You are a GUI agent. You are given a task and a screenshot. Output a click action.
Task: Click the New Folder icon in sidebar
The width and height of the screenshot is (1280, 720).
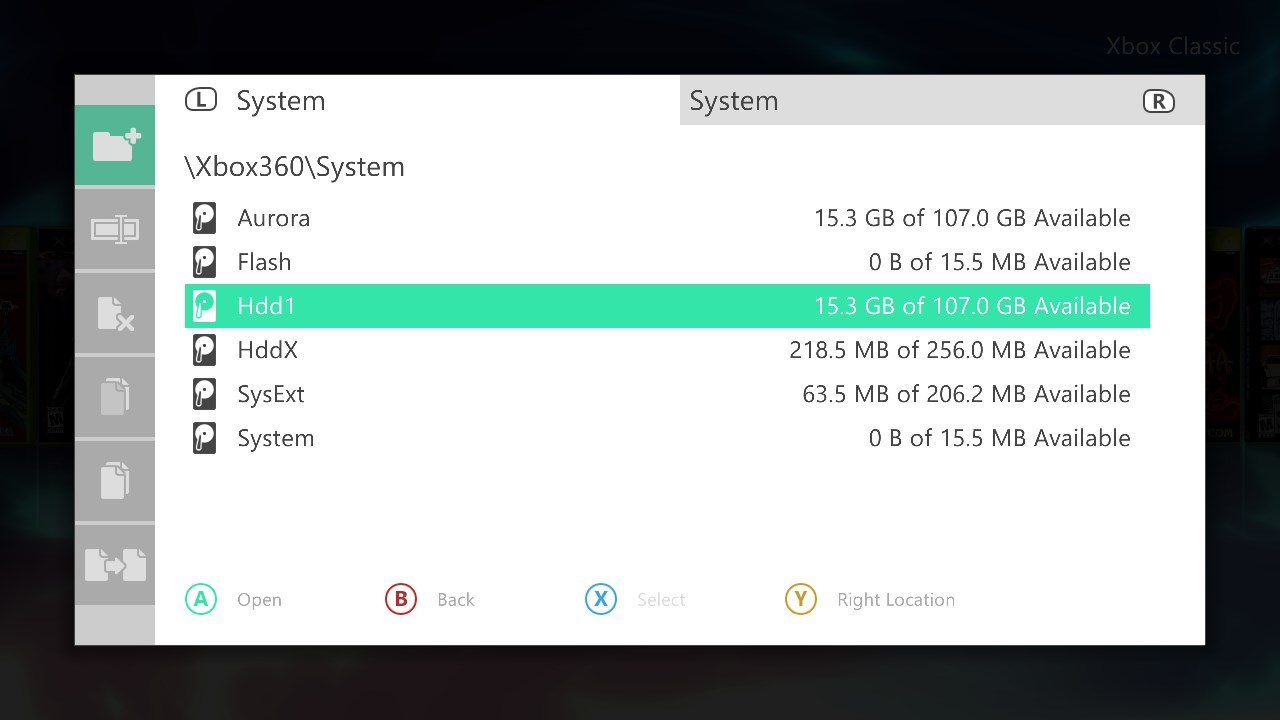(x=115, y=145)
